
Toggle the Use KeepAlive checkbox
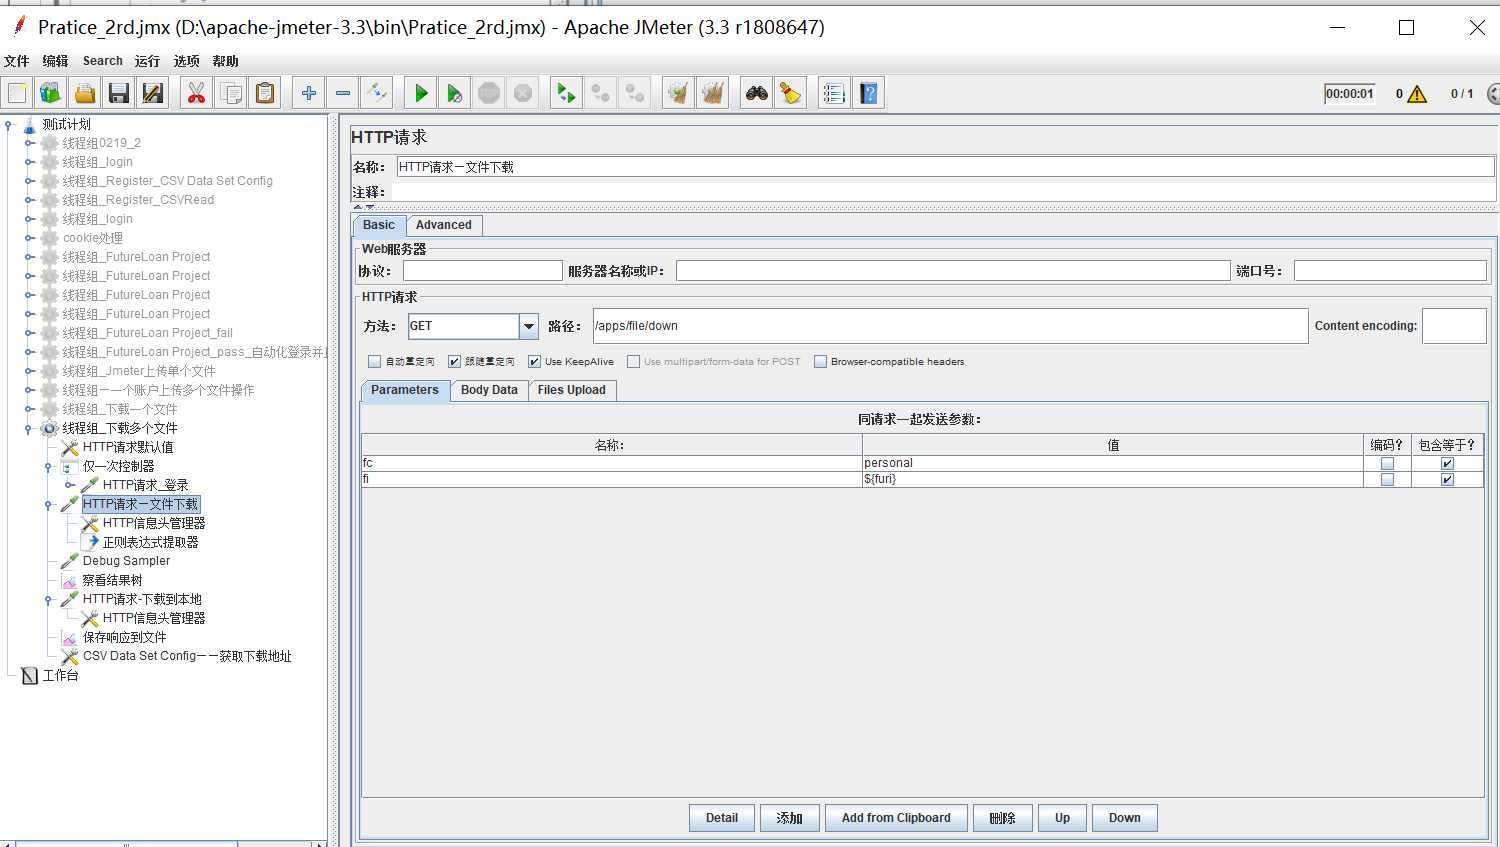(x=535, y=362)
